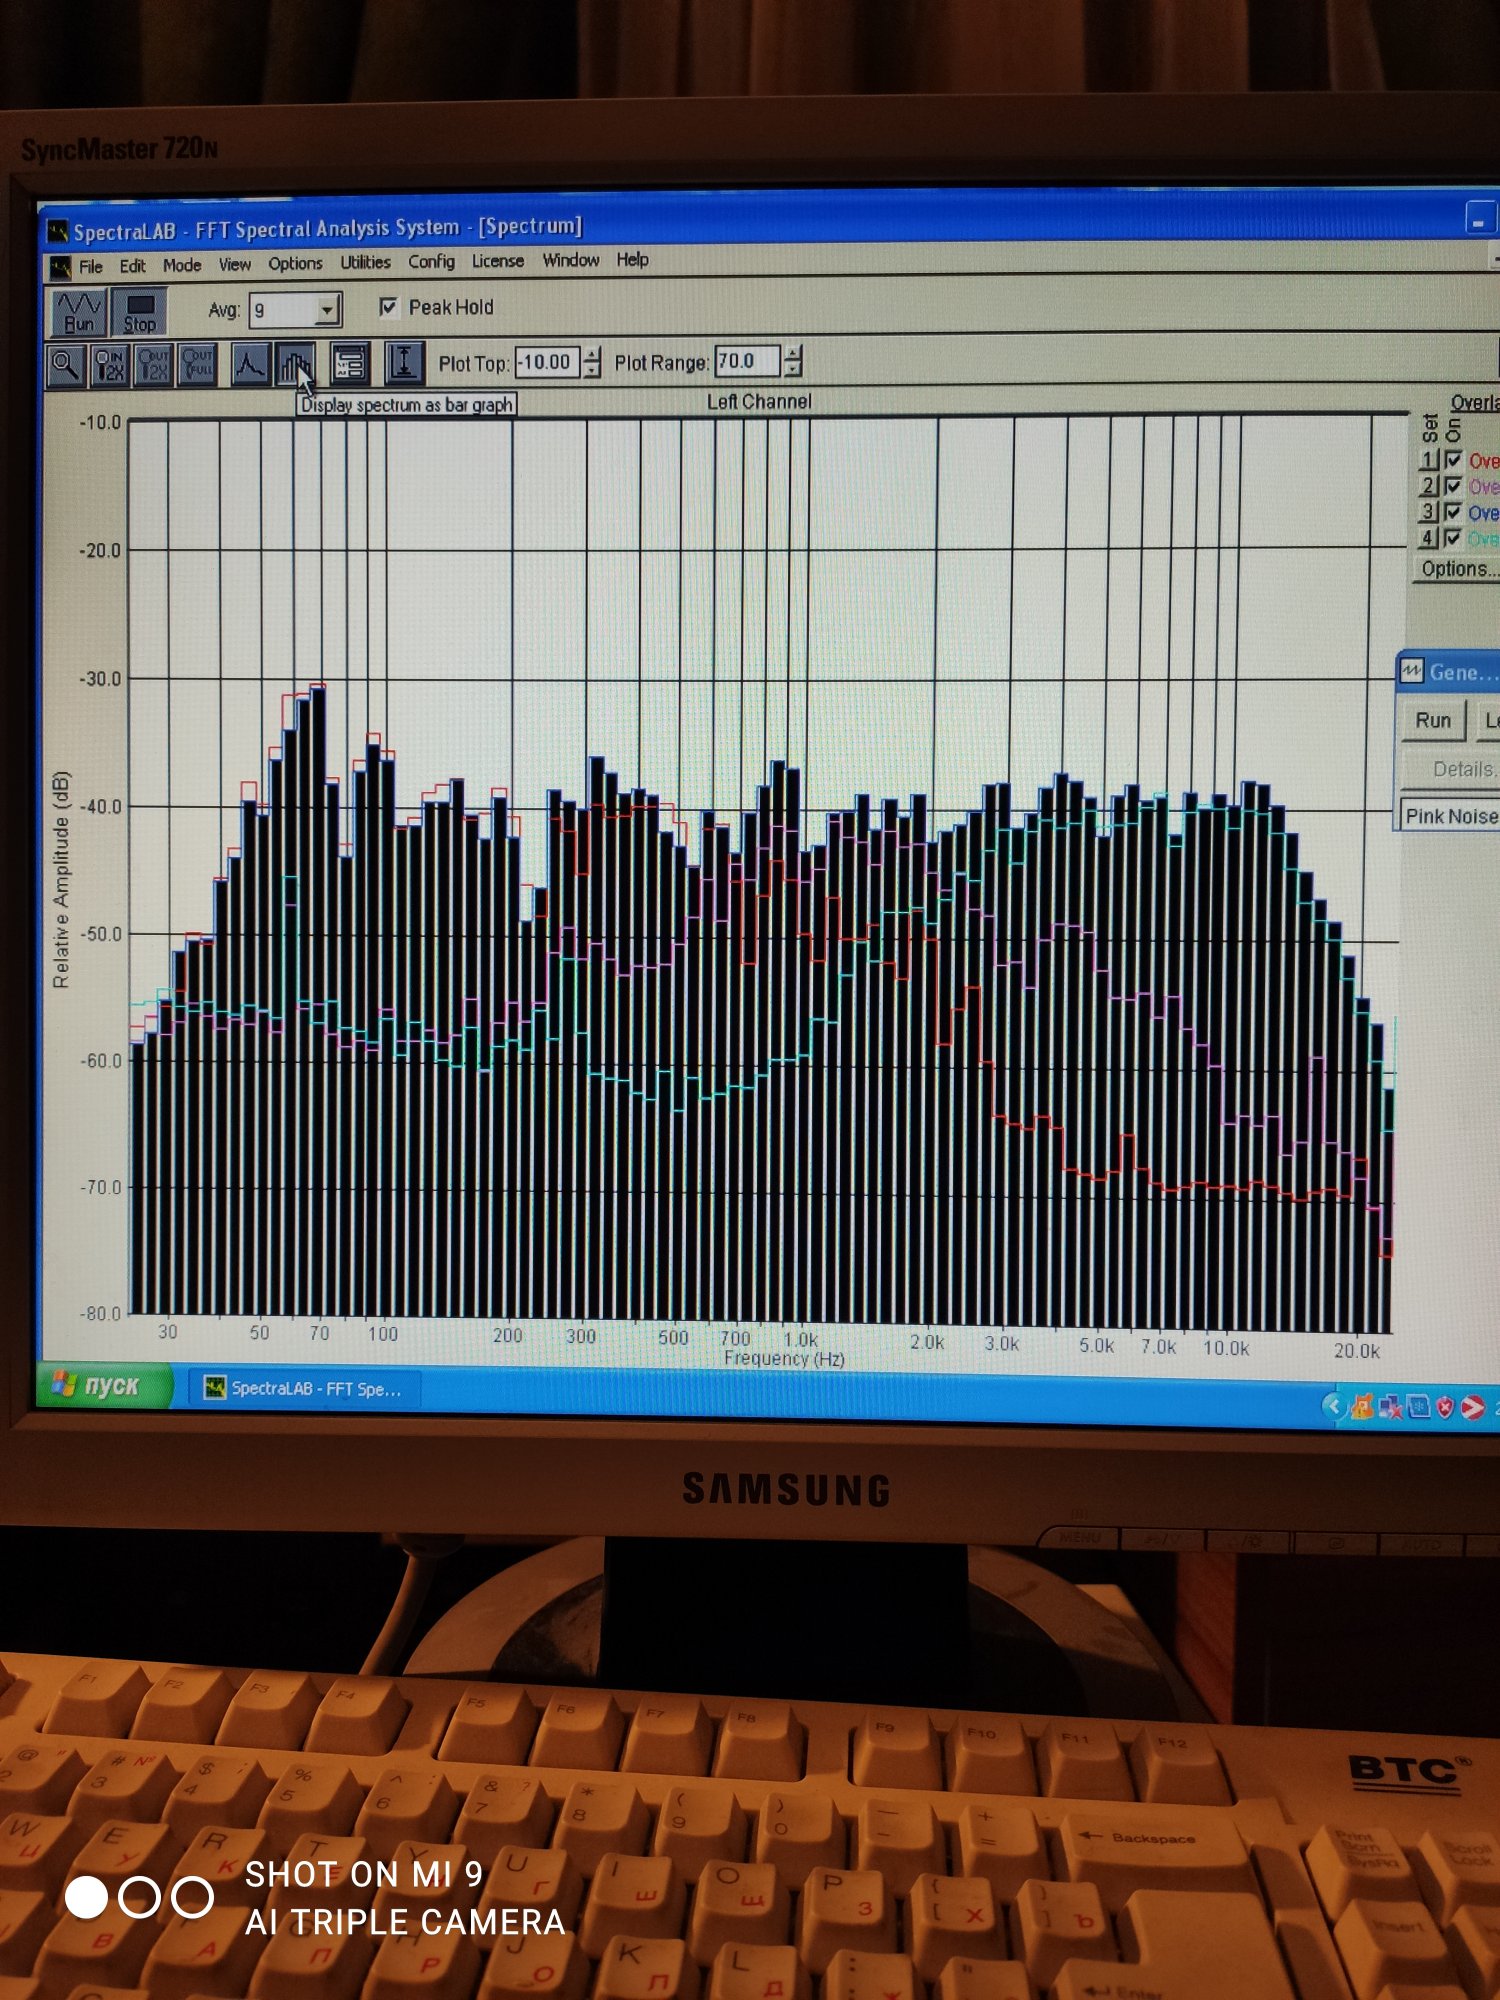Zoom out to full spectrum view
Screen dimensions: 1500x2000
pyautogui.click(x=197, y=365)
